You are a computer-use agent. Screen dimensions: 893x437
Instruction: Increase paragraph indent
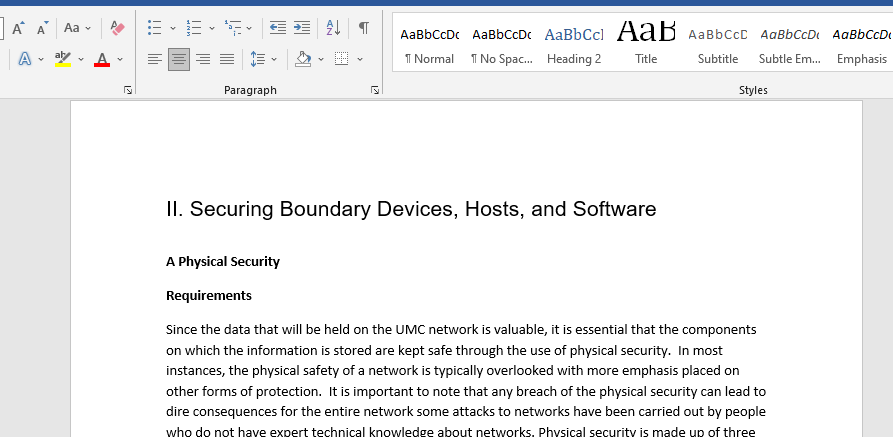(302, 27)
